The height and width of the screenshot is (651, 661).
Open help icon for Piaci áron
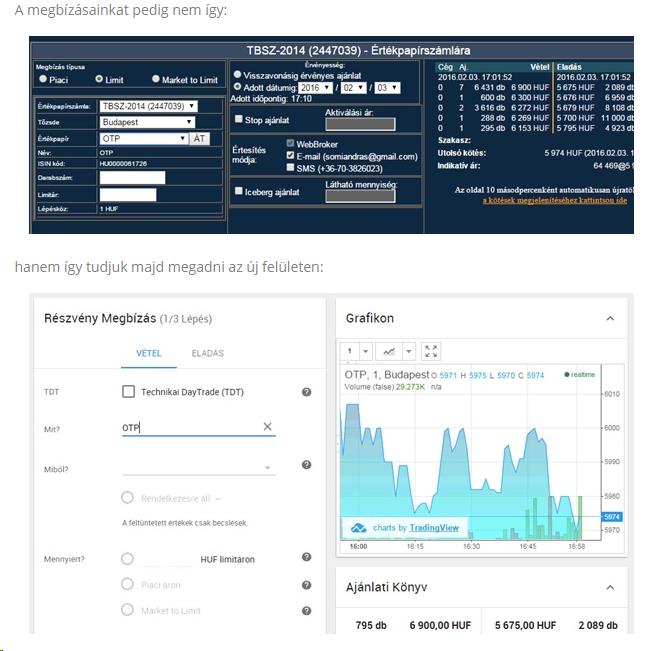pos(306,585)
